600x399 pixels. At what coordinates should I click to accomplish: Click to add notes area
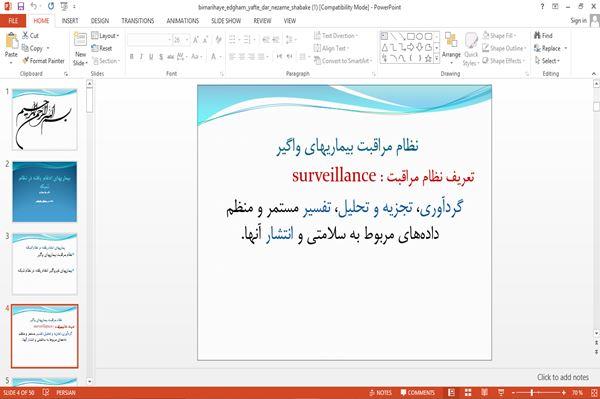coord(562,377)
